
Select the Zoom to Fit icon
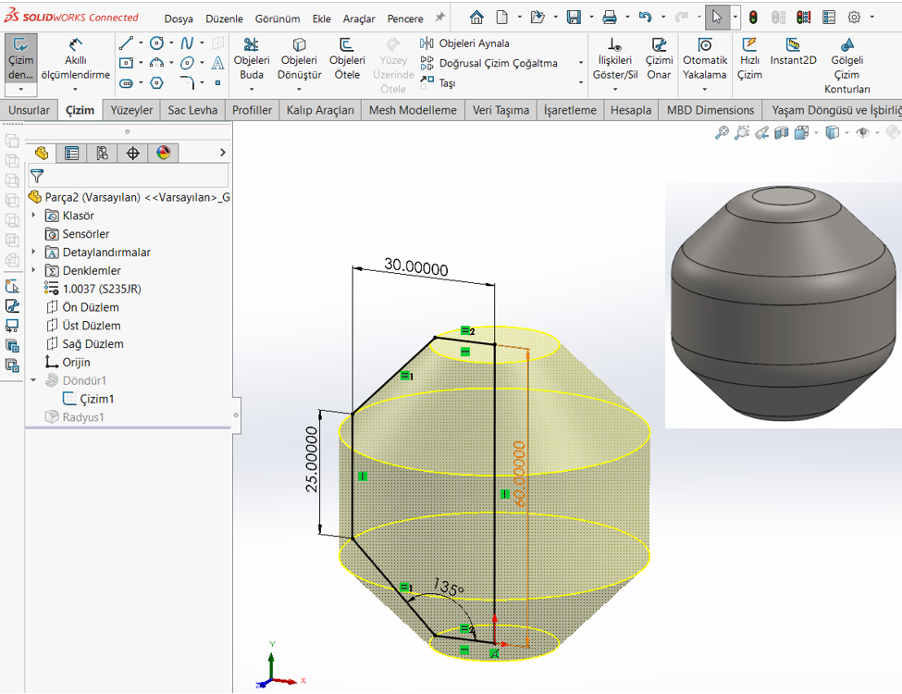pyautogui.click(x=721, y=132)
